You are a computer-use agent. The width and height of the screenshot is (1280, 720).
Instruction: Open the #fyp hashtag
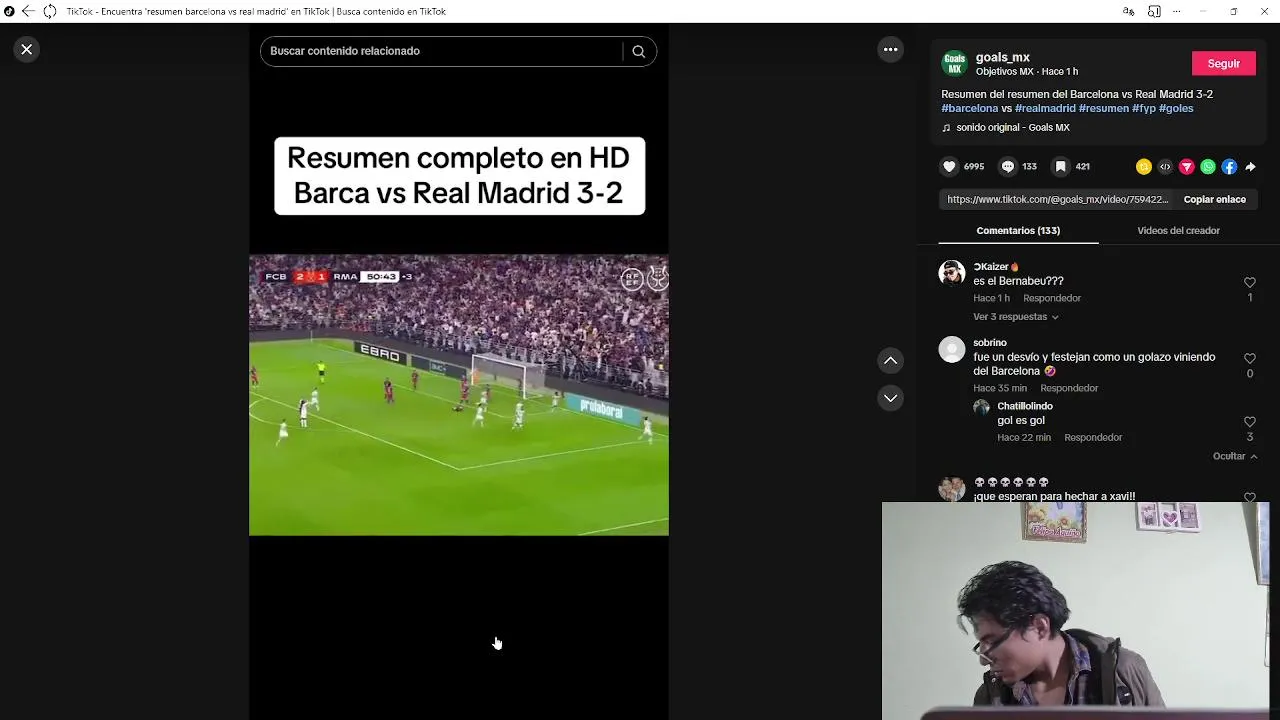pos(1143,108)
